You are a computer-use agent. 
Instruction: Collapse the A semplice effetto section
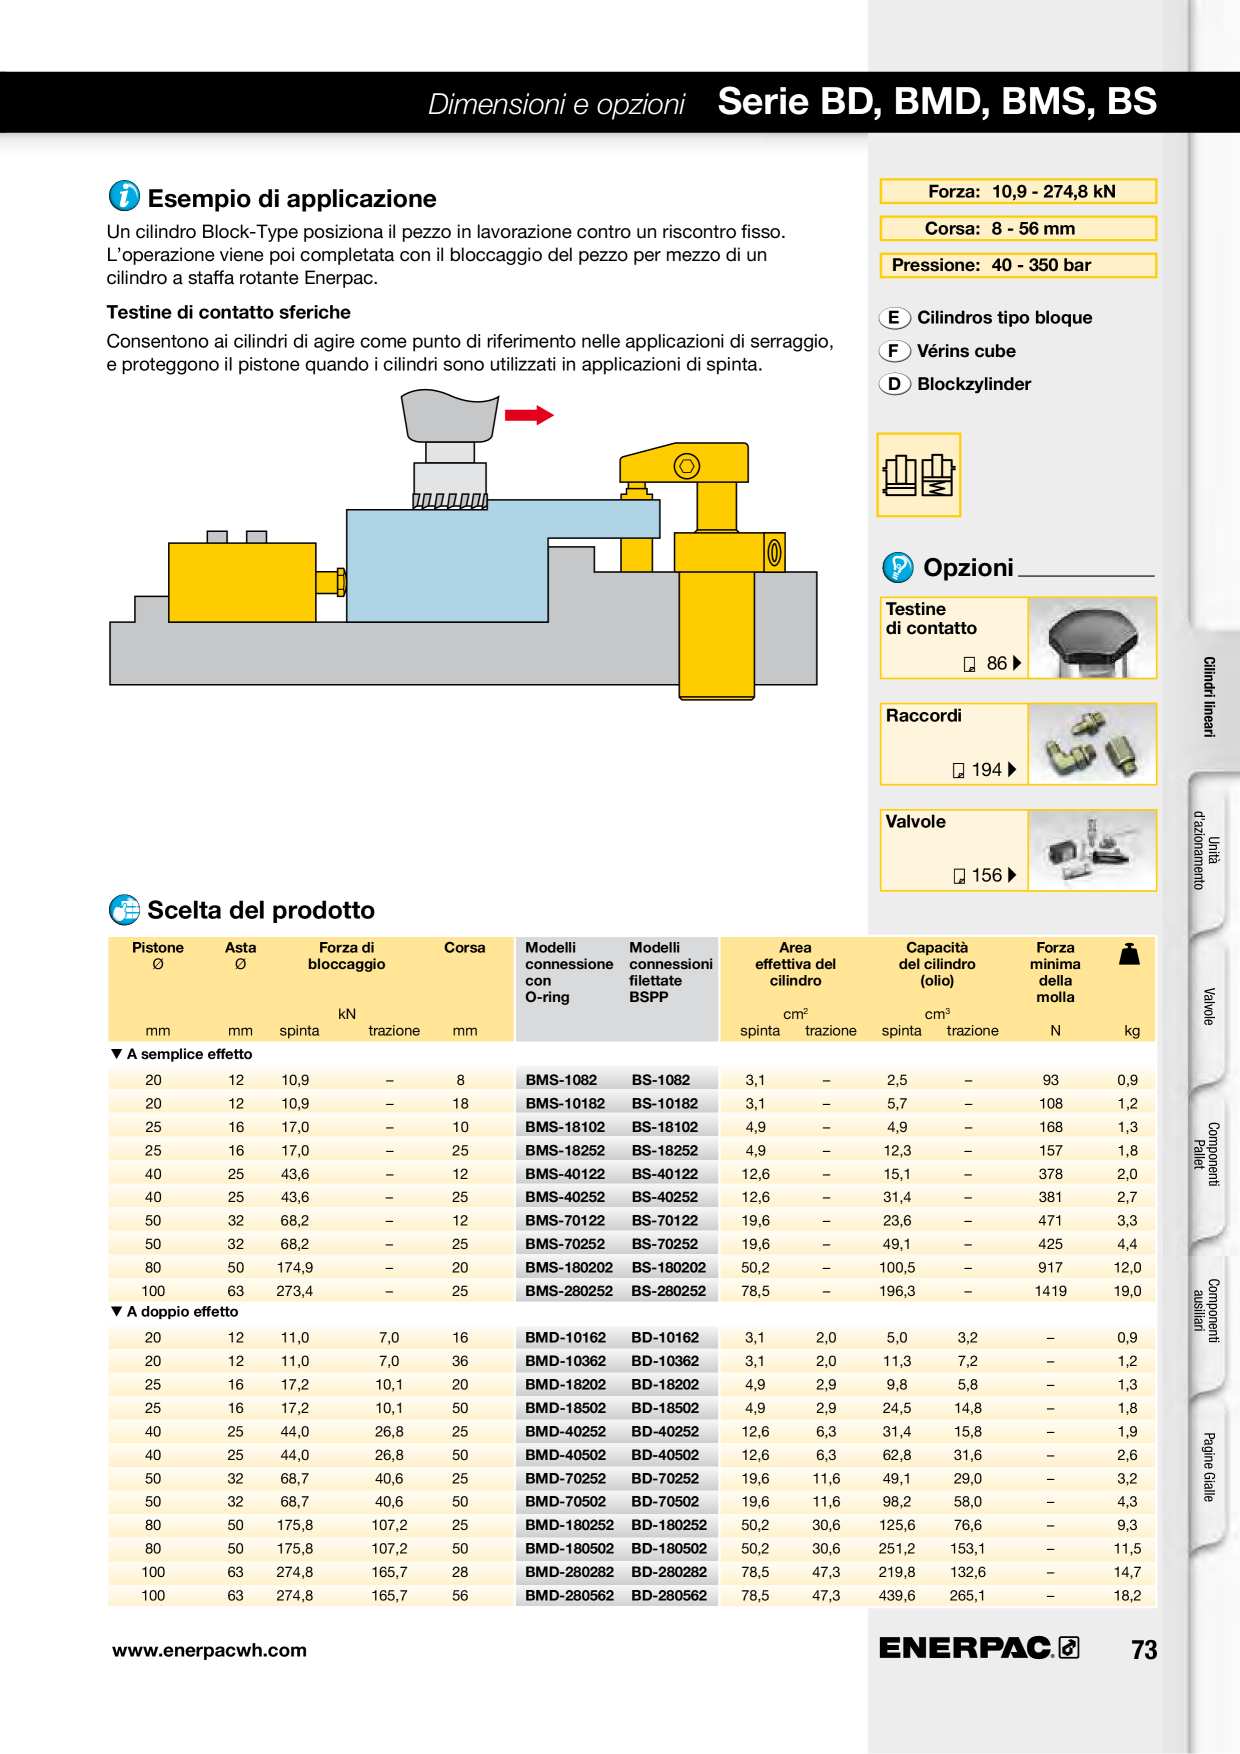116,1054
